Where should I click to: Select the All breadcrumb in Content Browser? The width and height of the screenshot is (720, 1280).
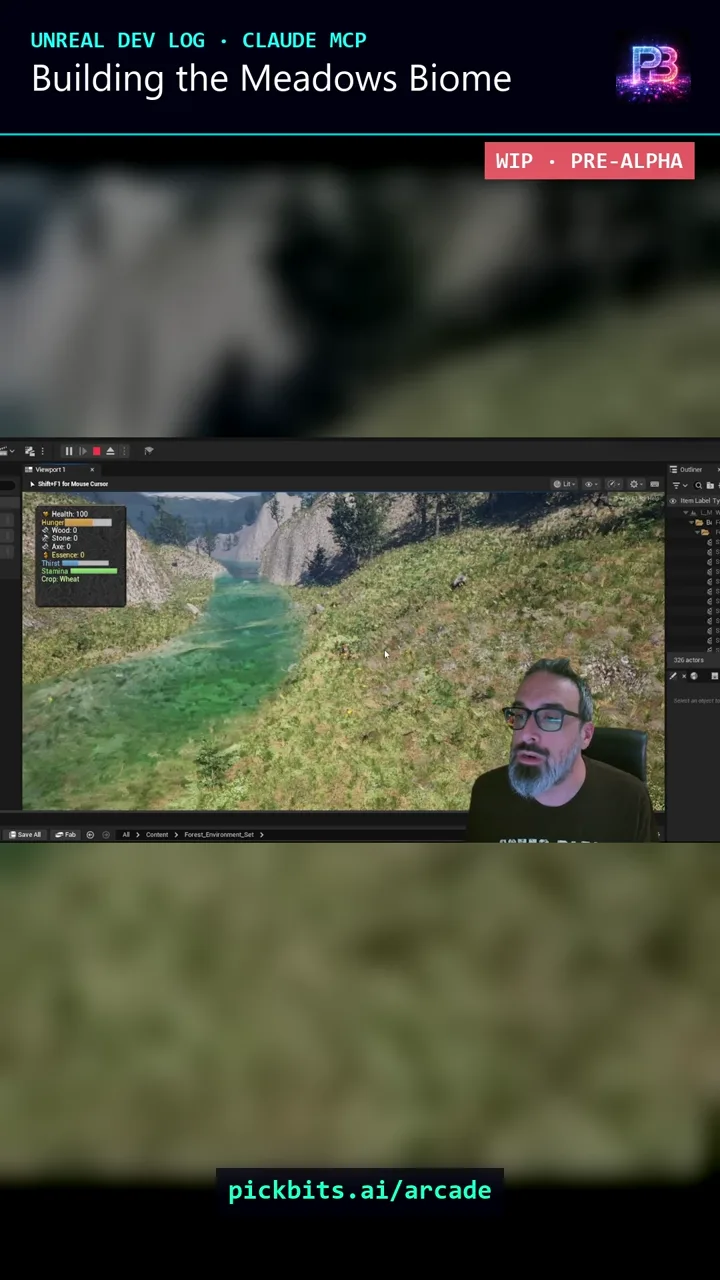pyautogui.click(x=126, y=834)
